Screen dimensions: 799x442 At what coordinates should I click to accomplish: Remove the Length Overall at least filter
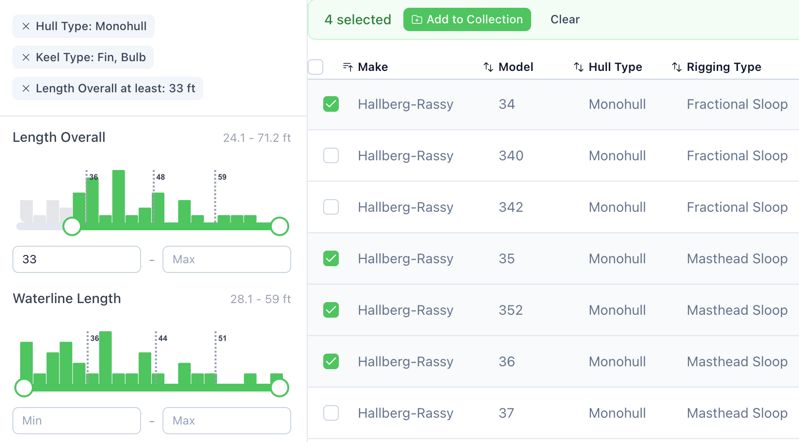point(26,88)
